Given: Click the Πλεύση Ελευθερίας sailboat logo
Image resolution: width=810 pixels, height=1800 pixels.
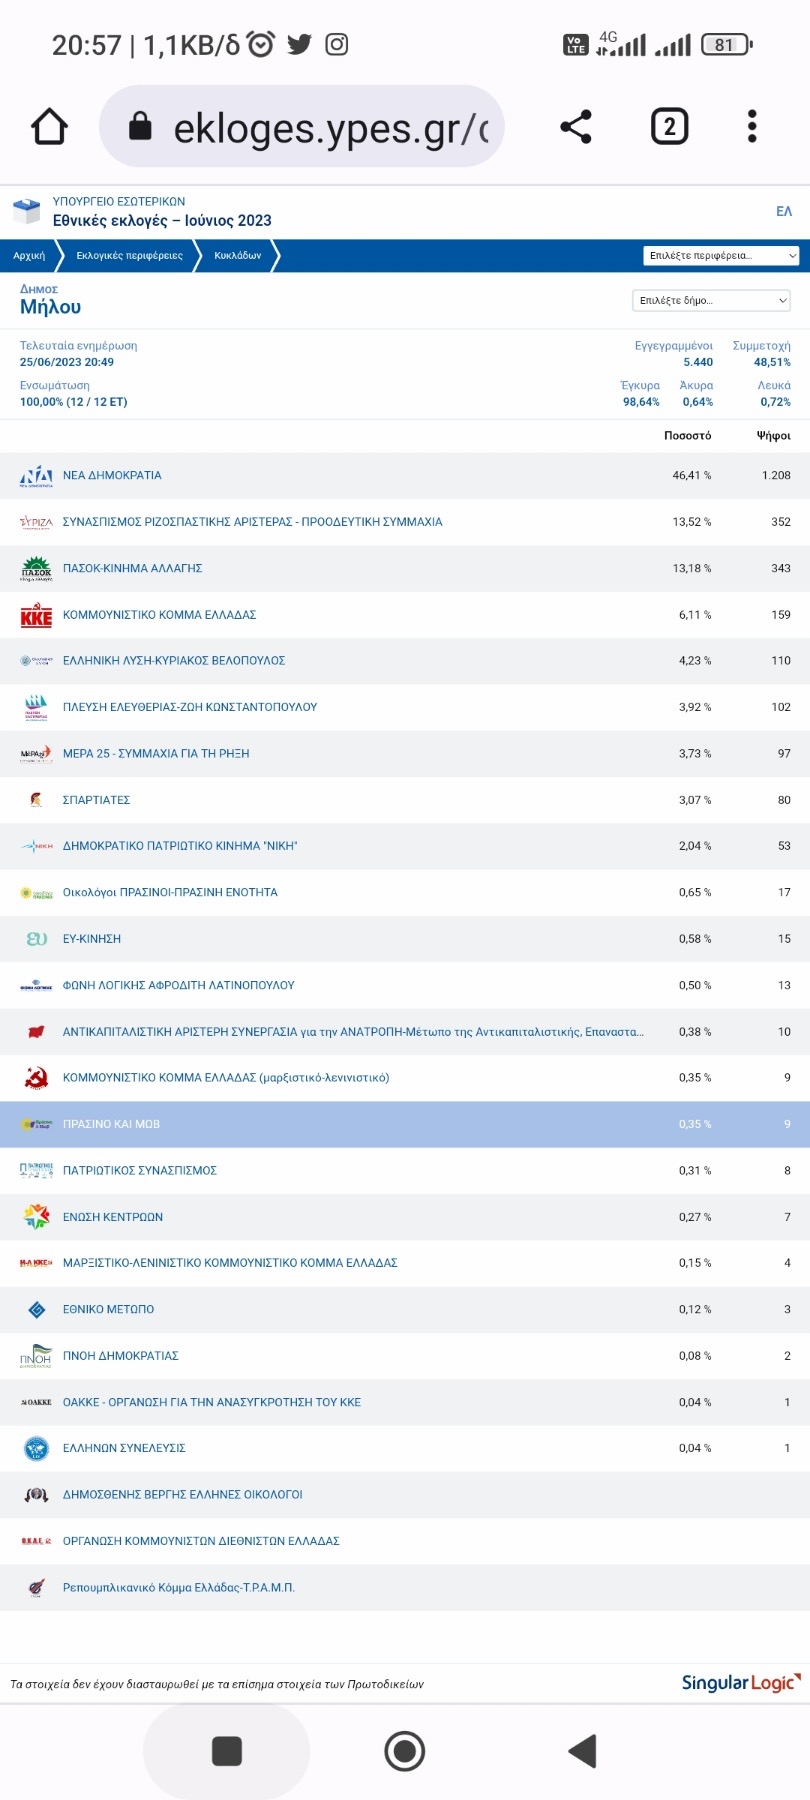Looking at the screenshot, I should click(36, 707).
